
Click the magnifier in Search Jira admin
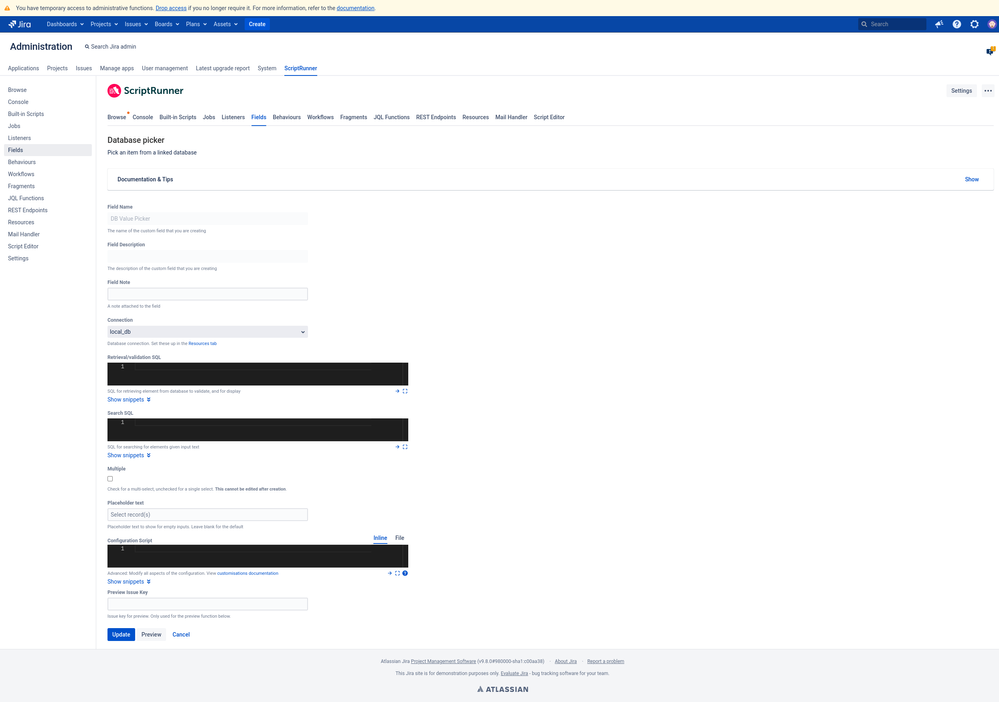(87, 47)
